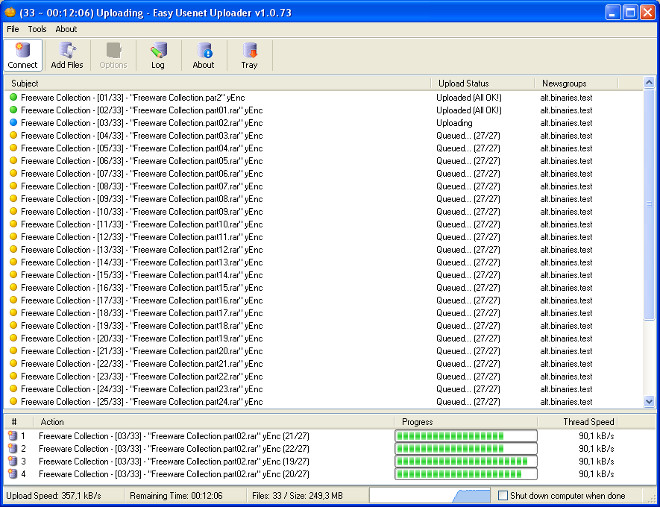
Task: Send application to Tray icon
Action: coord(249,55)
